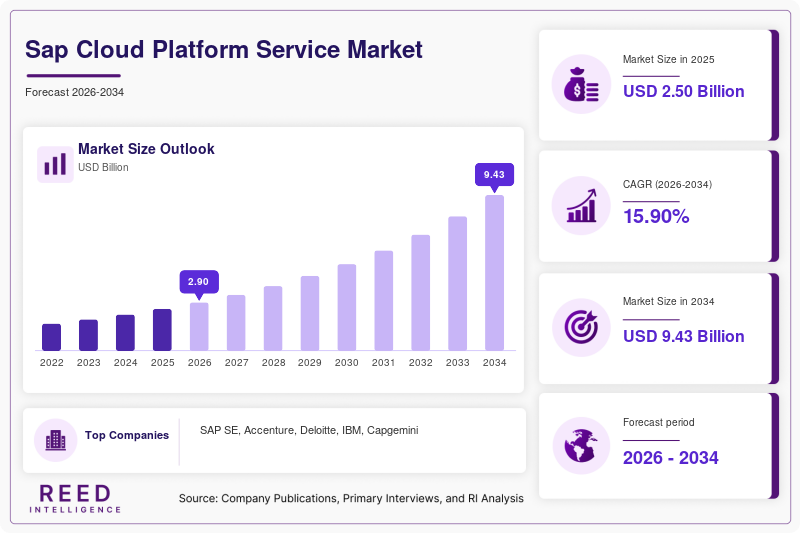Select the 2028 bar in the chart
This screenshot has width=800, height=533.
coord(273,318)
